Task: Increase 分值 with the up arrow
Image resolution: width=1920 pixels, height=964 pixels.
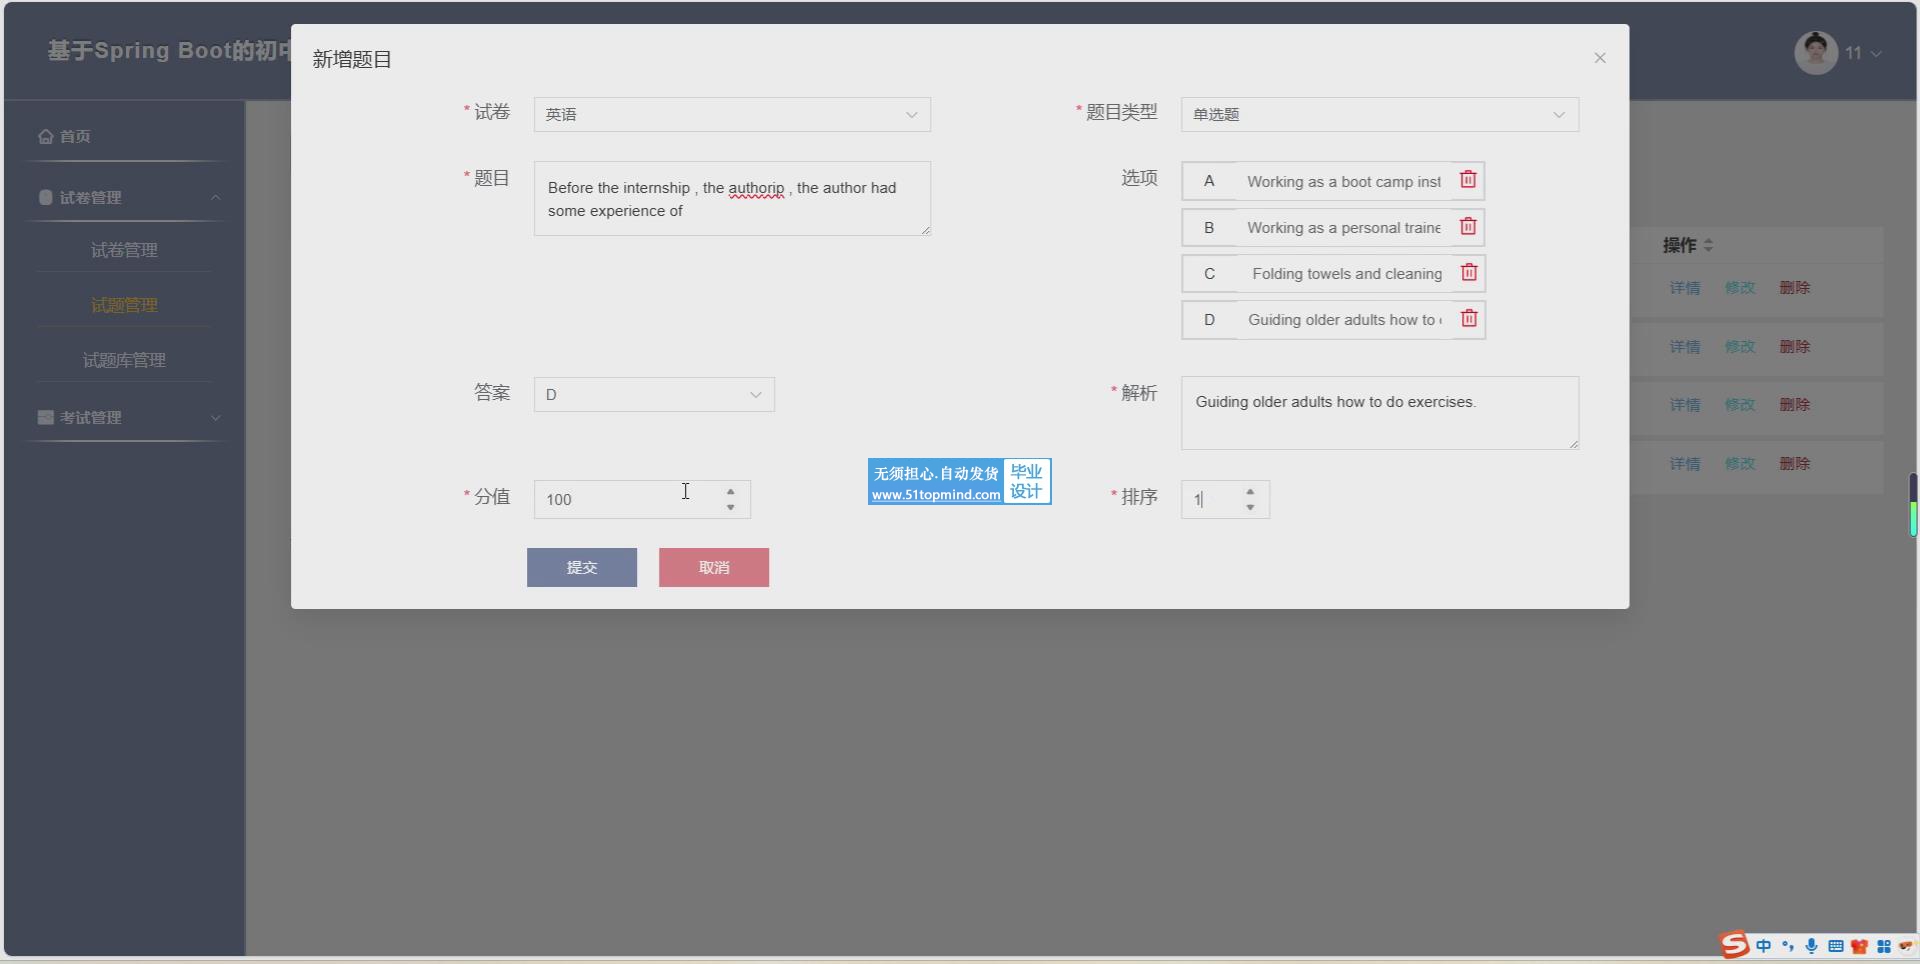Action: [x=731, y=492]
